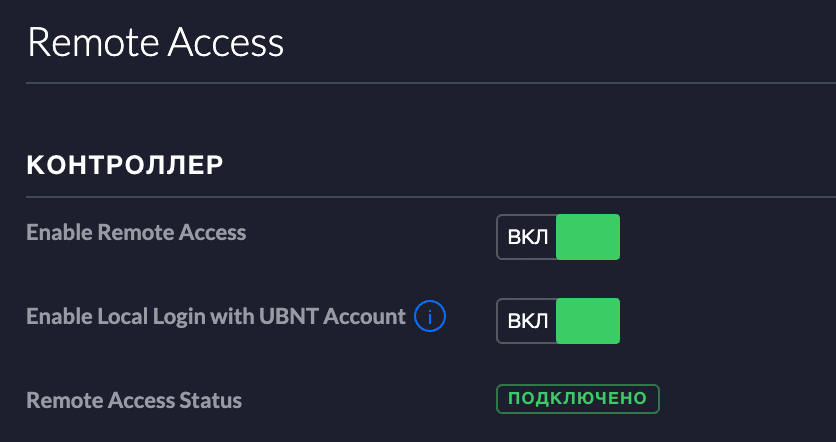836x442 pixels.
Task: Disable remote access using its ВКЛ switch
Action: pos(558,237)
